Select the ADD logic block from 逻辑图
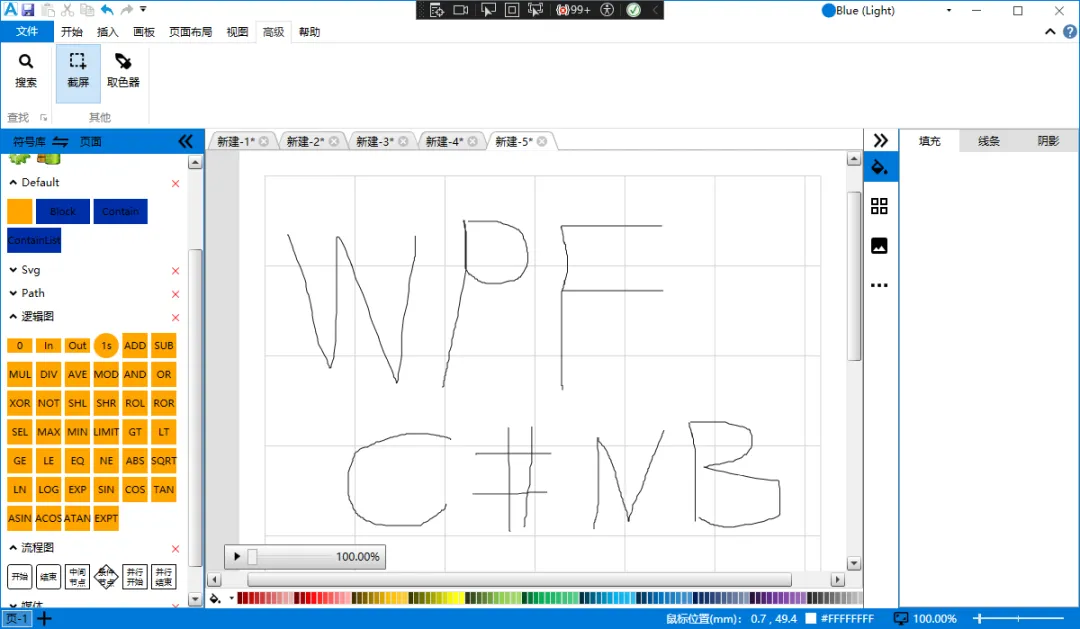The image size is (1080, 629). (x=134, y=345)
